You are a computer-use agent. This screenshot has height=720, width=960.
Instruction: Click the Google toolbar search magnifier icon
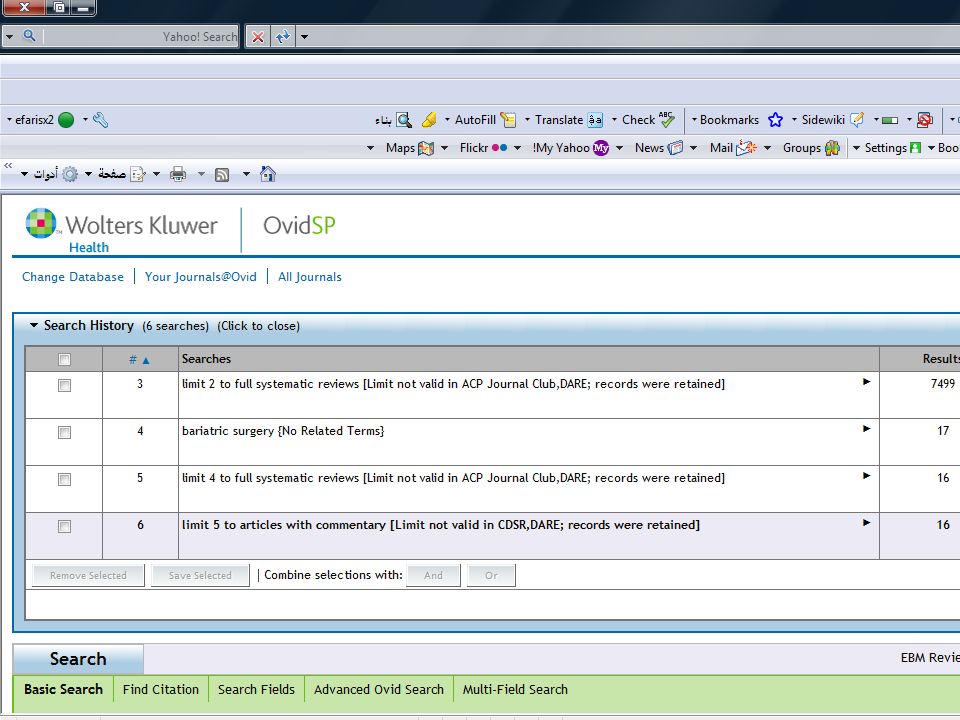click(403, 119)
